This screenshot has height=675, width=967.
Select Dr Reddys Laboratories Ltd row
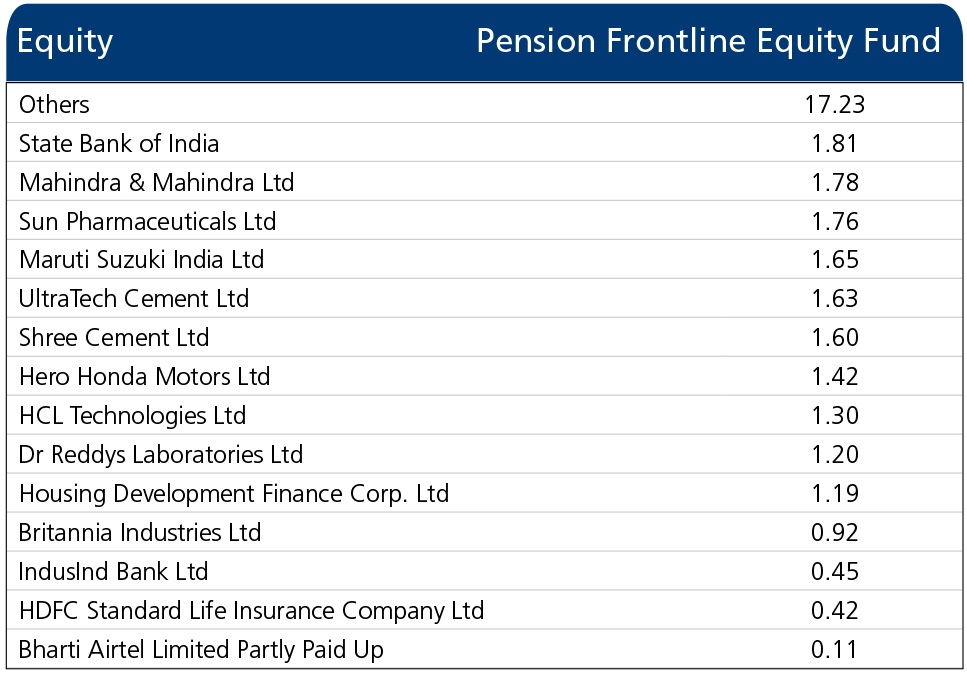485,454
